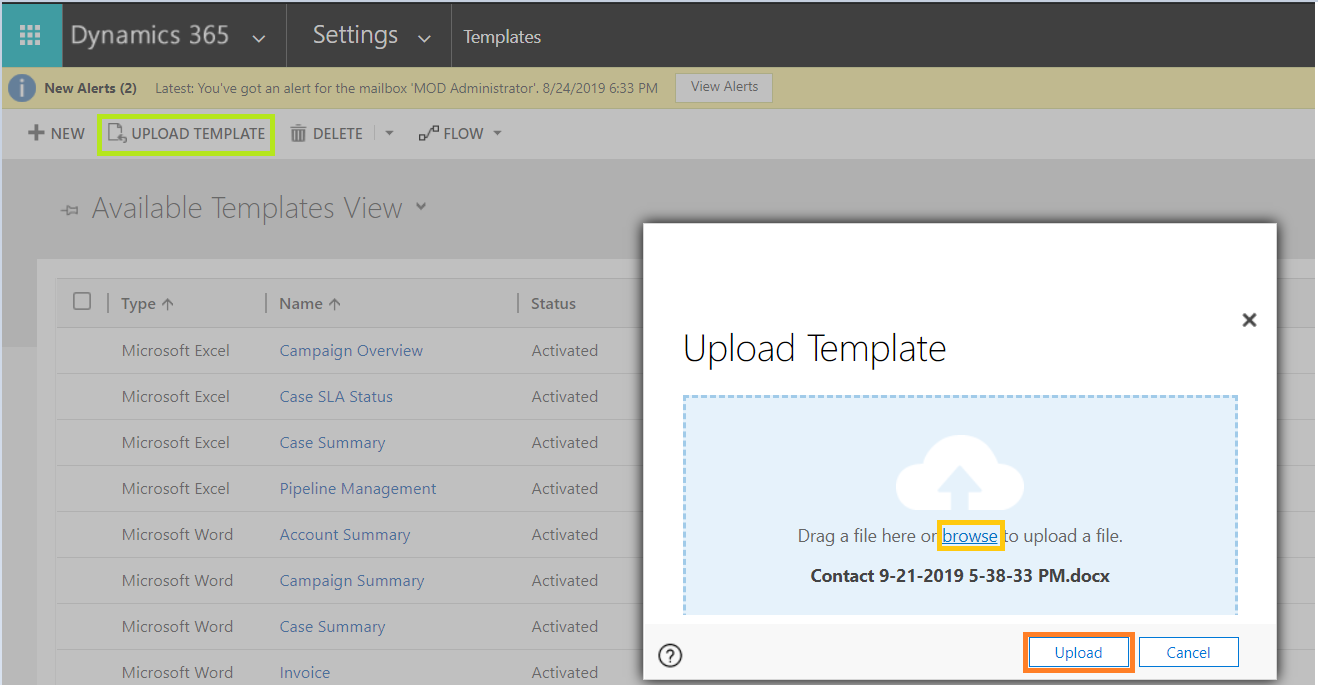Click the pin icon beside Available Templates View
The image size is (1318, 685).
click(x=68, y=210)
